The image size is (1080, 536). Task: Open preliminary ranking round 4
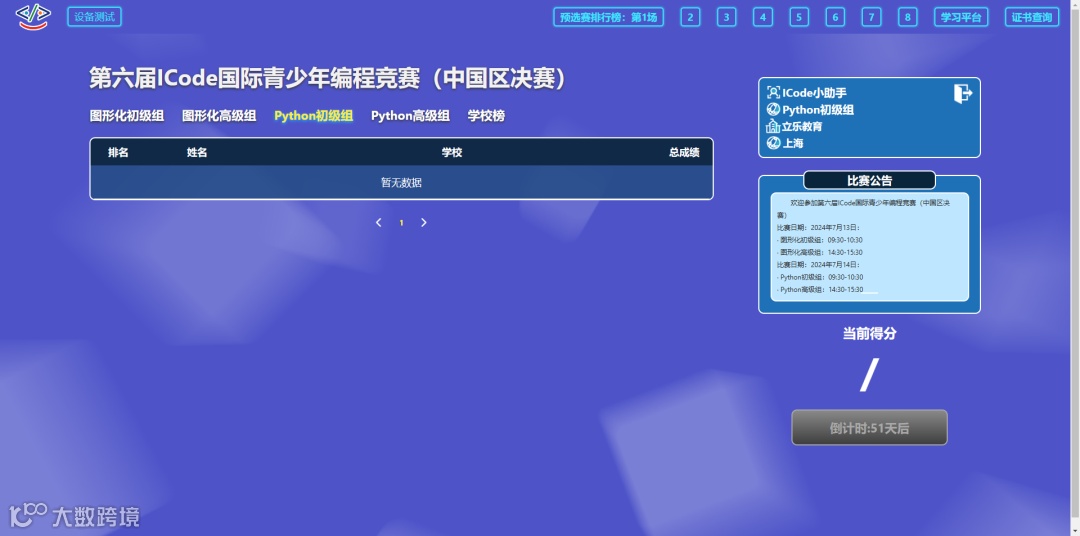pos(762,17)
